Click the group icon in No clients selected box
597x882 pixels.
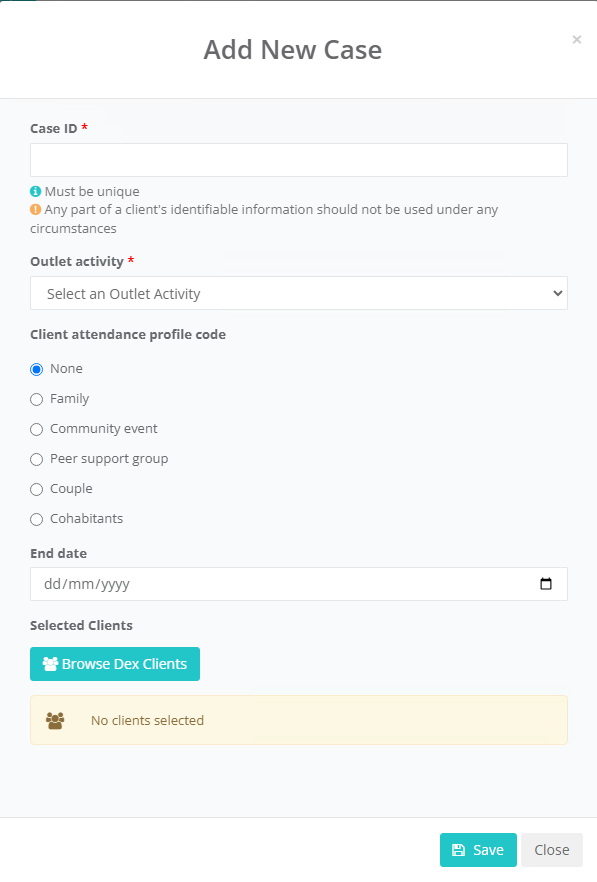tap(55, 721)
